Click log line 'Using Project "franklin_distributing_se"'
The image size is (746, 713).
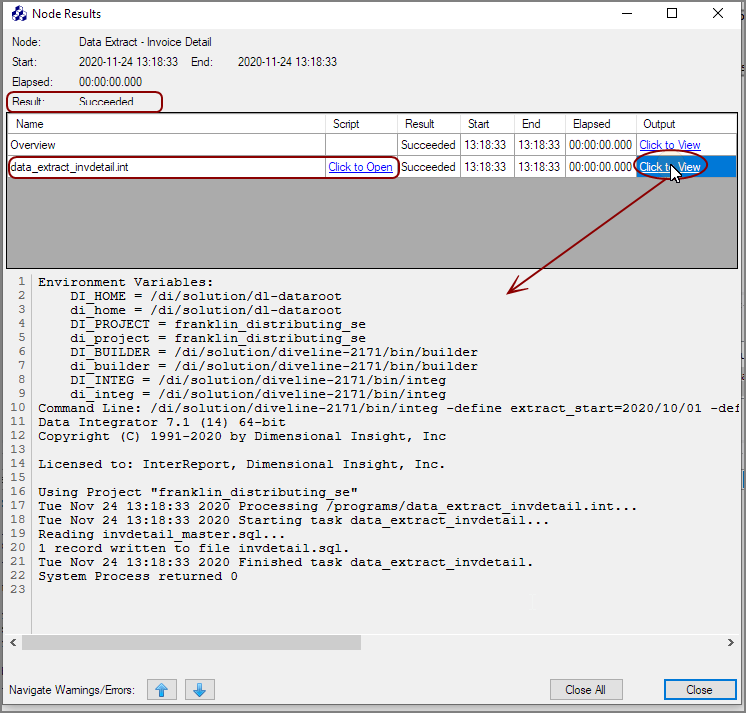(x=198, y=492)
